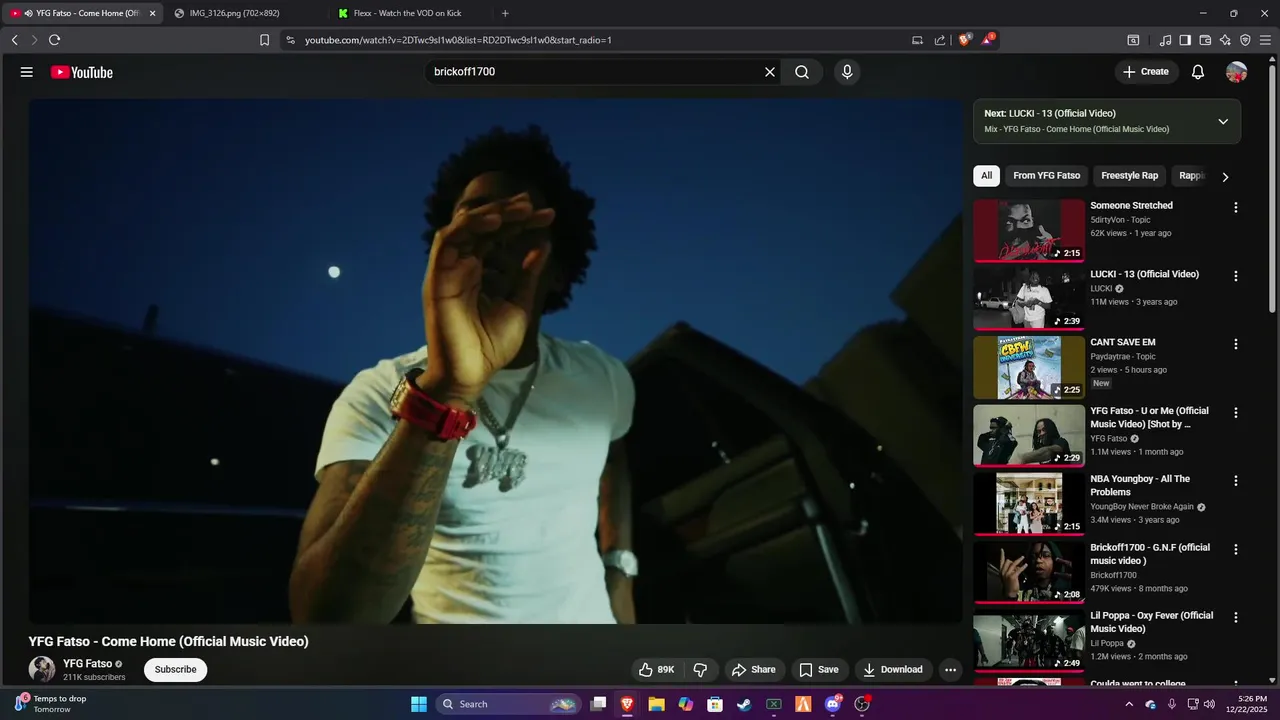Image resolution: width=1280 pixels, height=720 pixels.
Task: Reload the page in browser
Action: click(54, 40)
